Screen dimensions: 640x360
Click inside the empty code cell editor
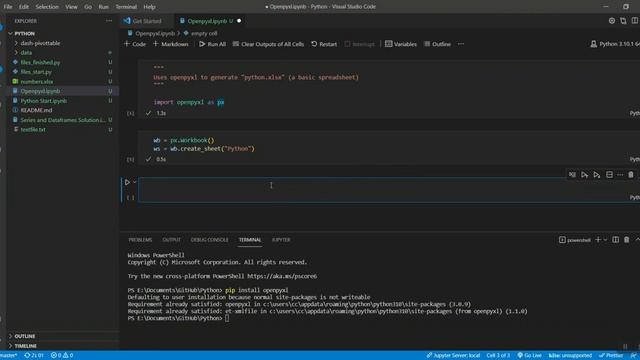click(389, 190)
